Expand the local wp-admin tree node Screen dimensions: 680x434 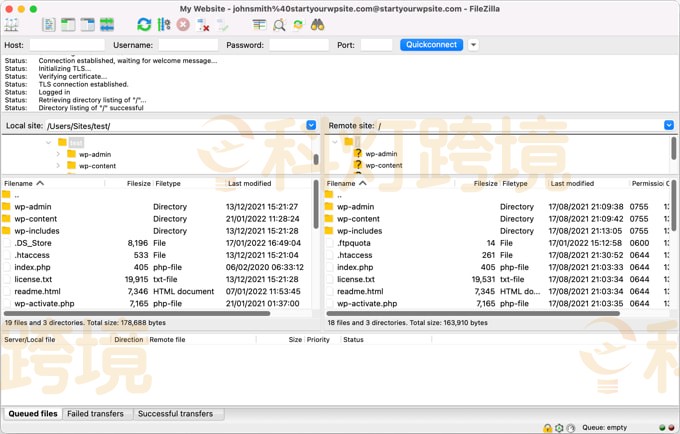58,154
